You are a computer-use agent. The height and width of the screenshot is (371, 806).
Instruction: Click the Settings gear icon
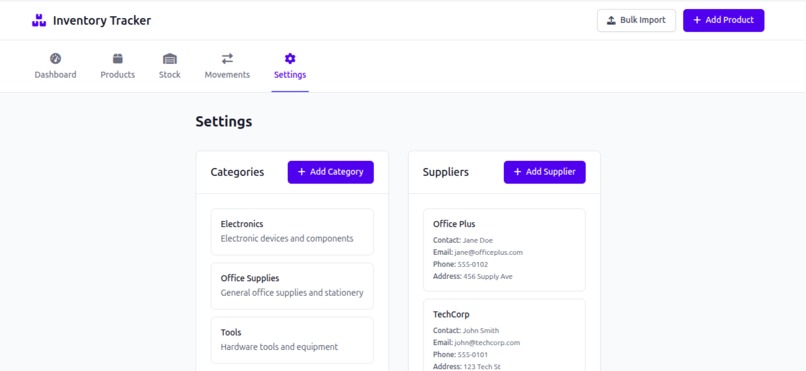(x=290, y=59)
